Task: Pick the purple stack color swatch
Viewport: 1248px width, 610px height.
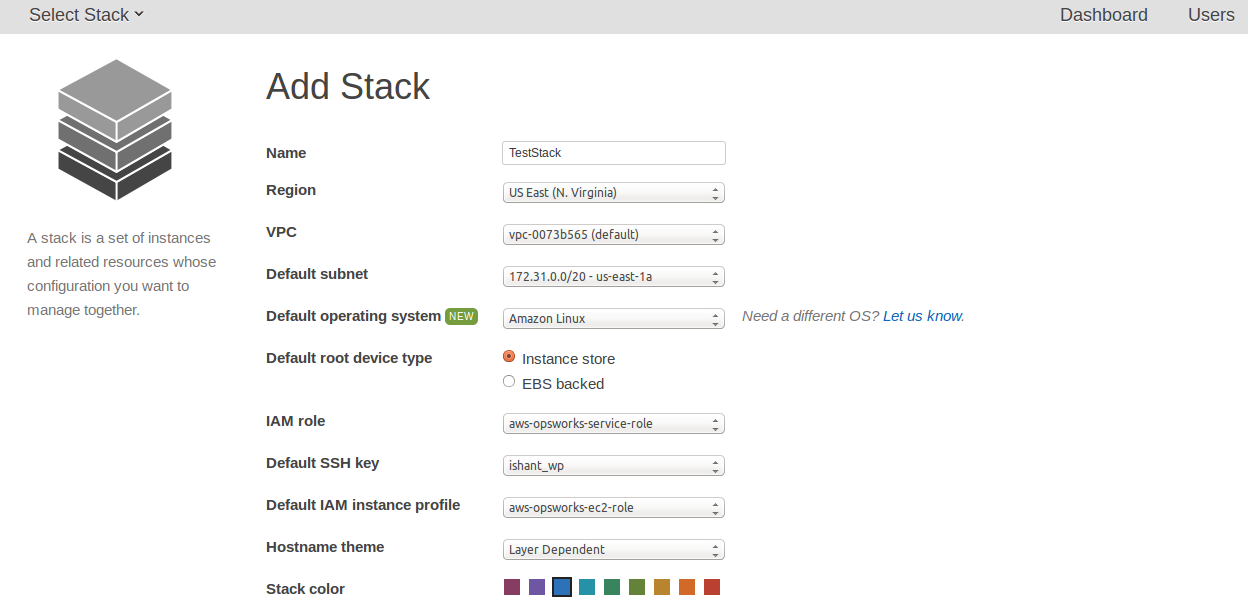Action: click(537, 587)
